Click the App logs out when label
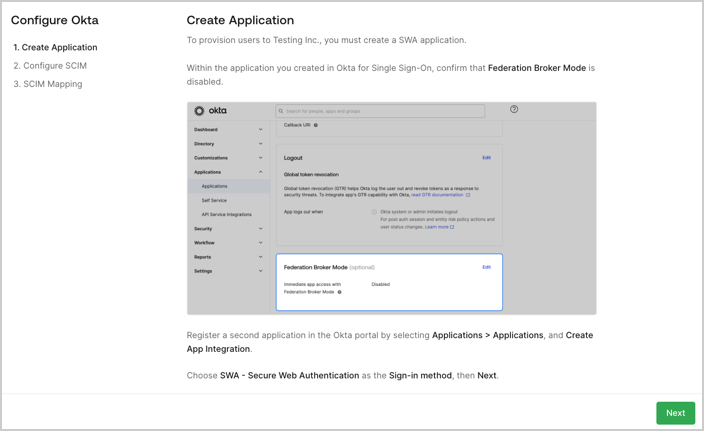The height and width of the screenshot is (431, 704). pos(303,211)
